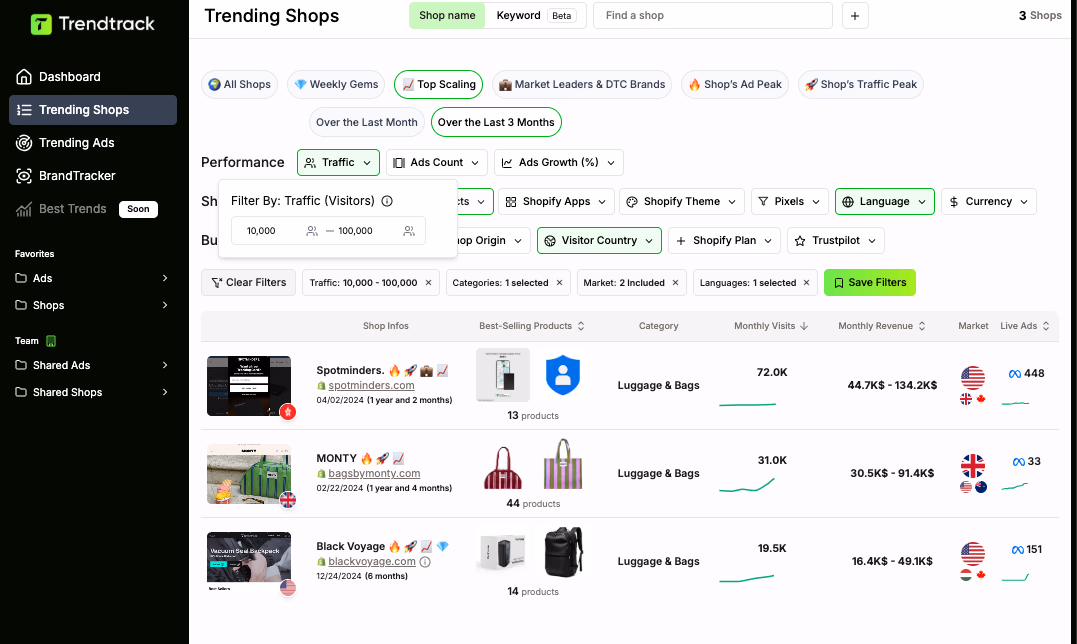This screenshot has height=644, width=1077.
Task: Open the Language dropdown
Action: click(885, 202)
